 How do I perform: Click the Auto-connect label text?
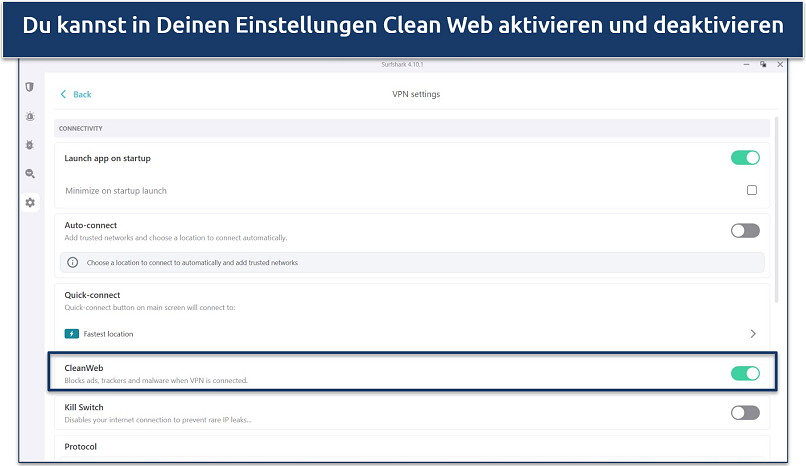tap(90, 225)
